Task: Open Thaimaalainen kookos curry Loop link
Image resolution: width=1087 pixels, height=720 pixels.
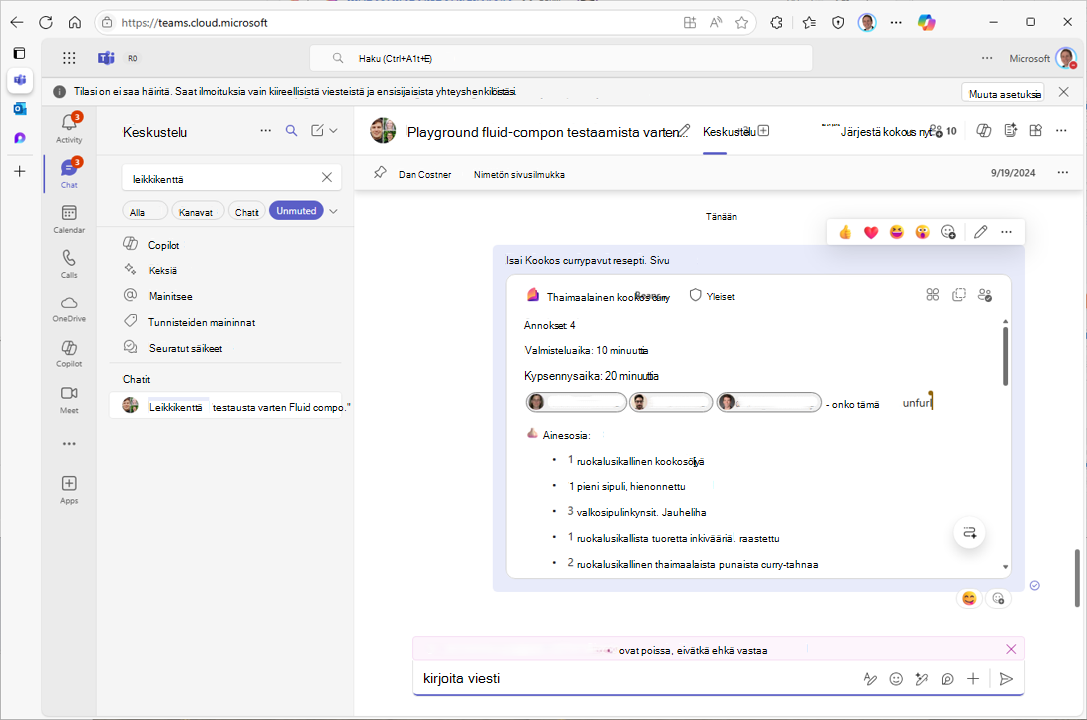Action: click(x=608, y=297)
